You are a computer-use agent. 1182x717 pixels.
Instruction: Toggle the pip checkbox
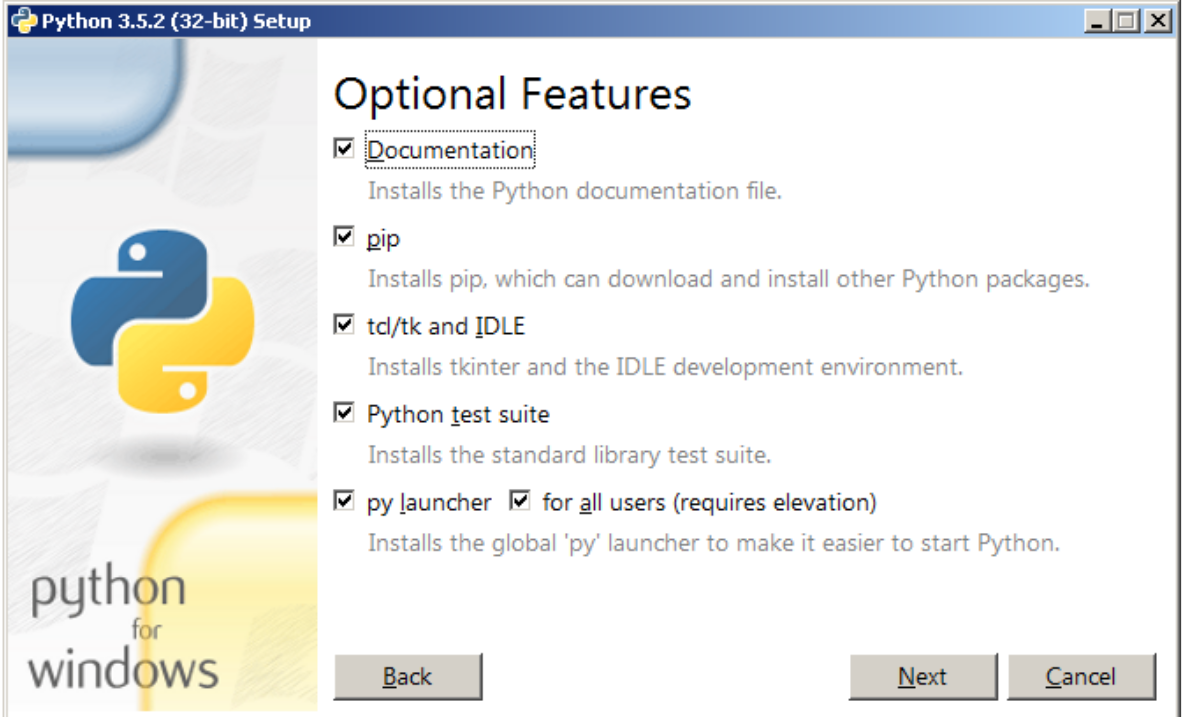(344, 238)
